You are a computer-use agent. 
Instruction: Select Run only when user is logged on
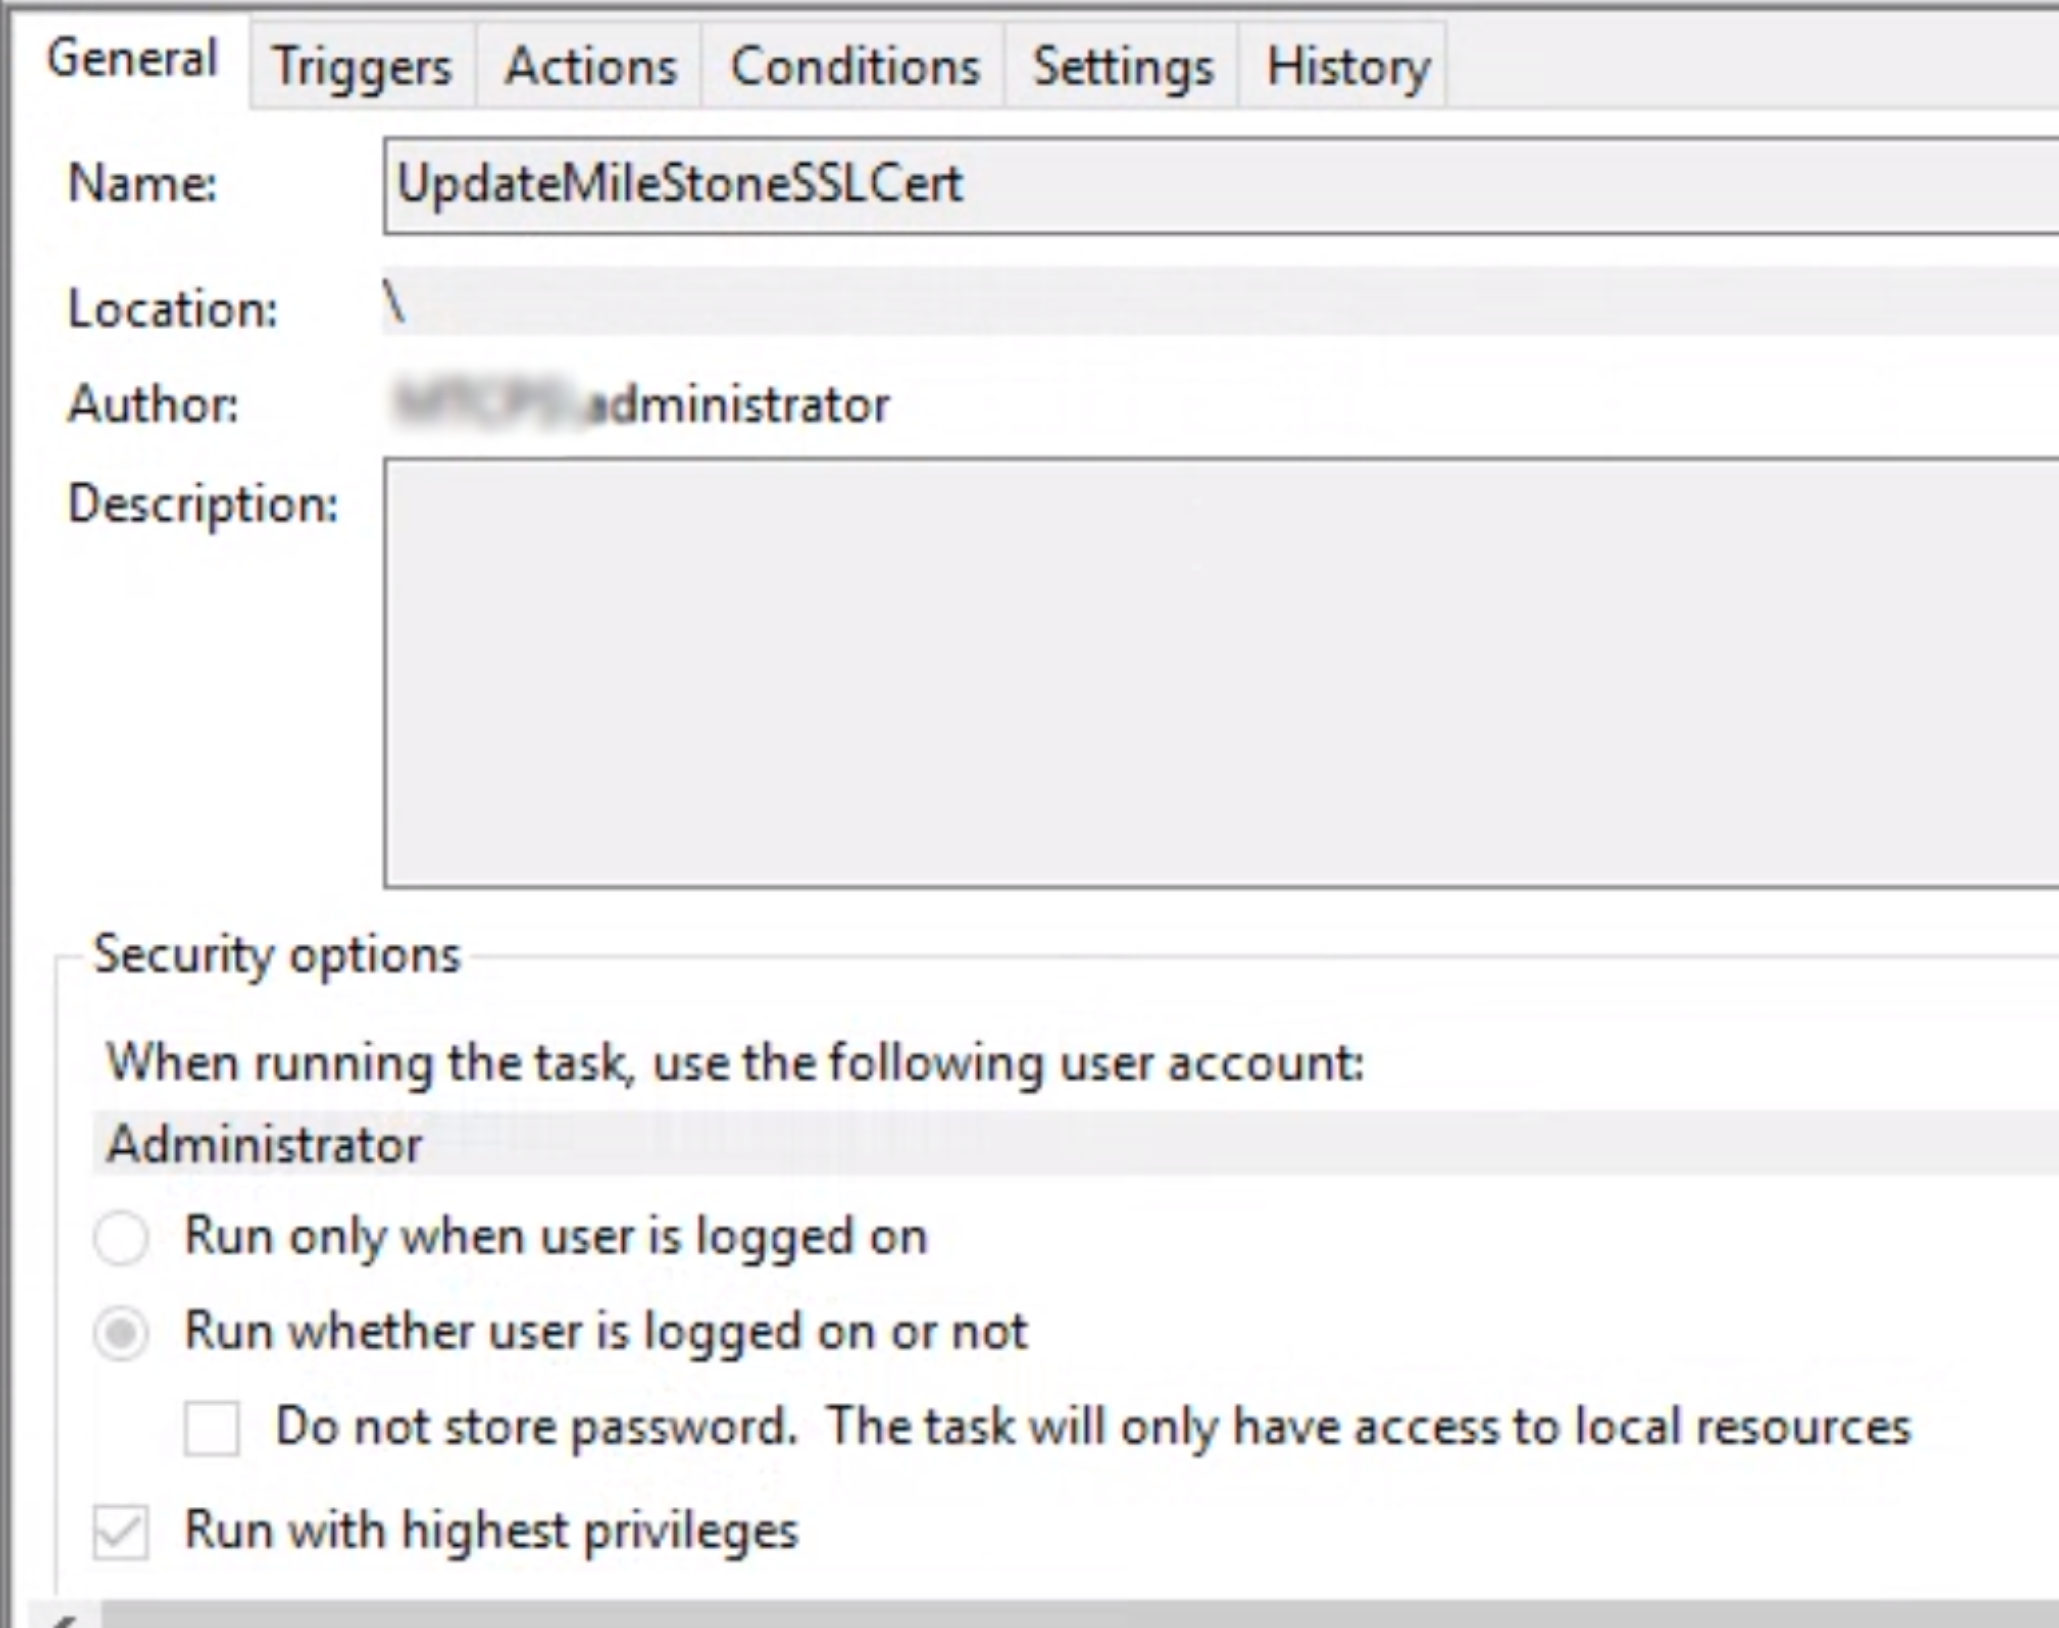point(121,1238)
